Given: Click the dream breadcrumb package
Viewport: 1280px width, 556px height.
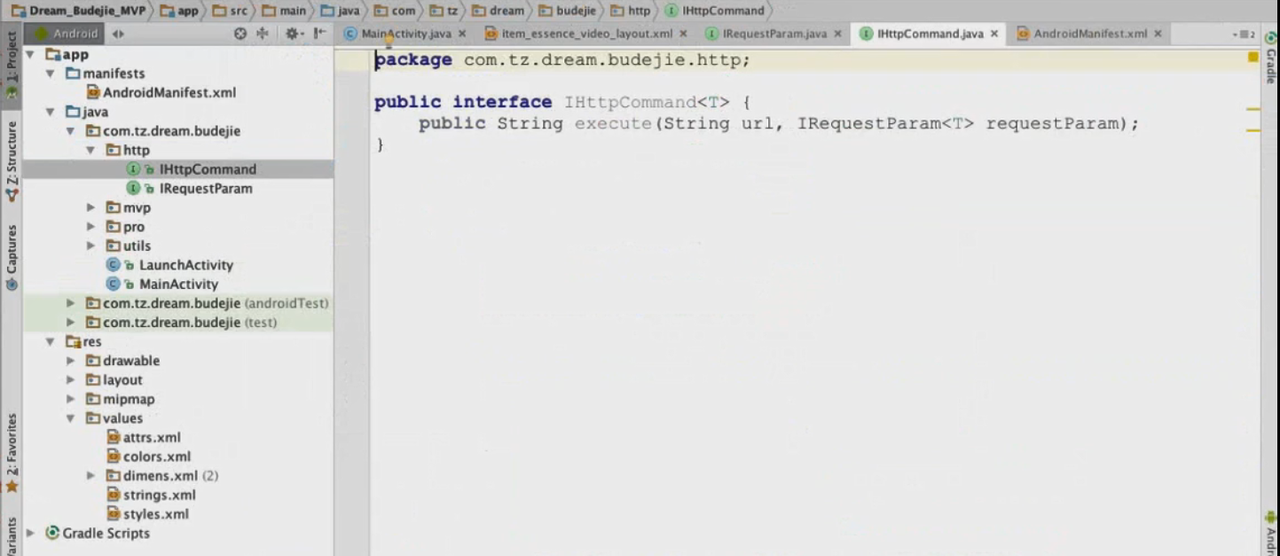Looking at the screenshot, I should [x=497, y=10].
